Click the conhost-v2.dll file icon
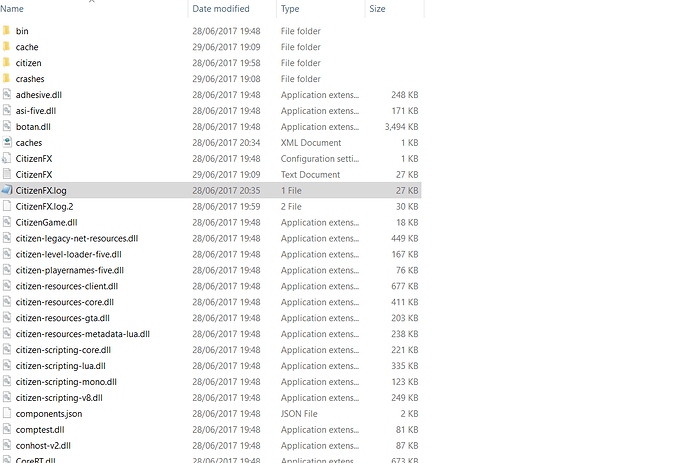 7,445
